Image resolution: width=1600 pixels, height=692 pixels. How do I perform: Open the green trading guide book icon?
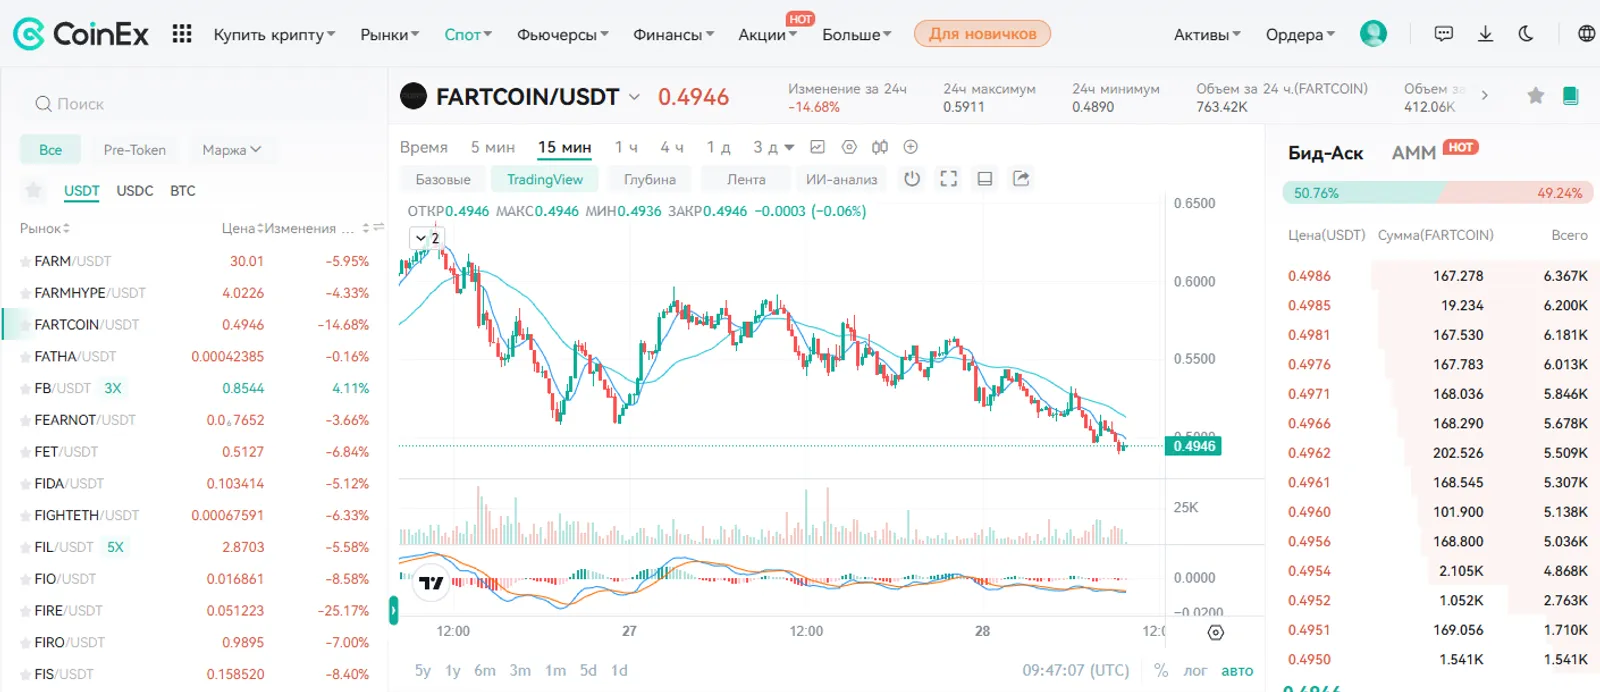pos(1570,96)
